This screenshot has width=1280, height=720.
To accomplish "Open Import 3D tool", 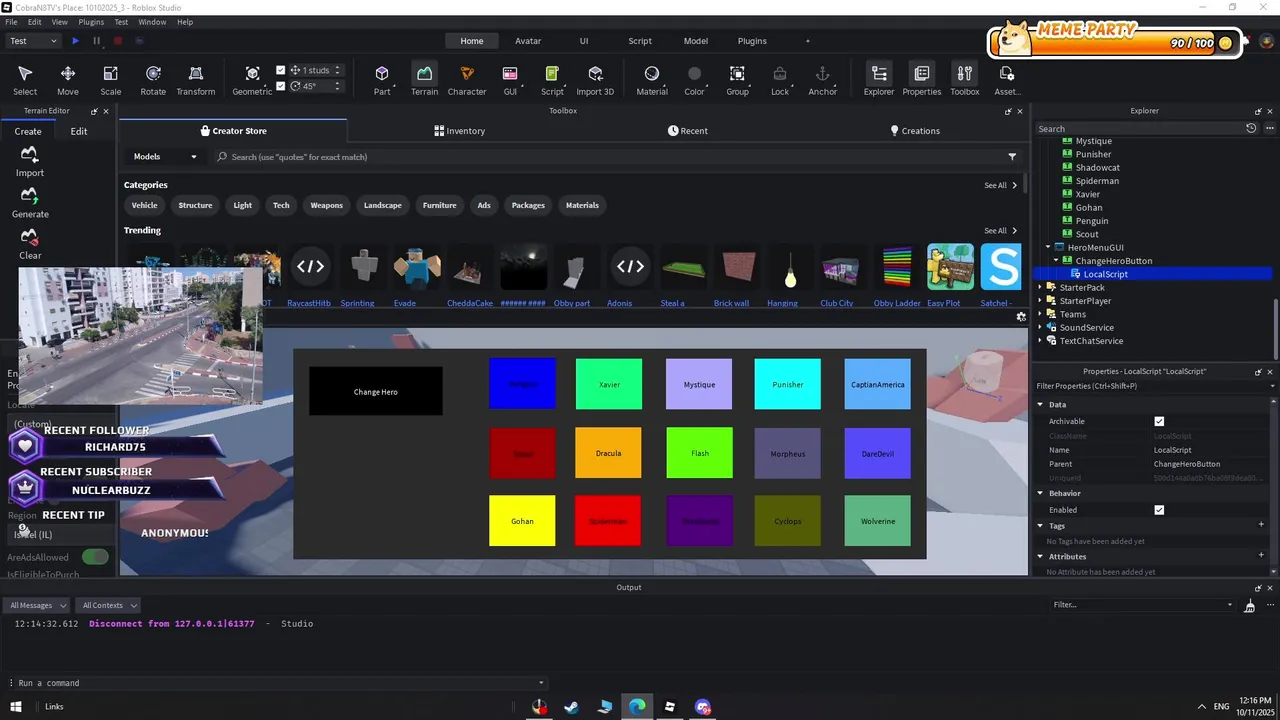I will 595,80.
